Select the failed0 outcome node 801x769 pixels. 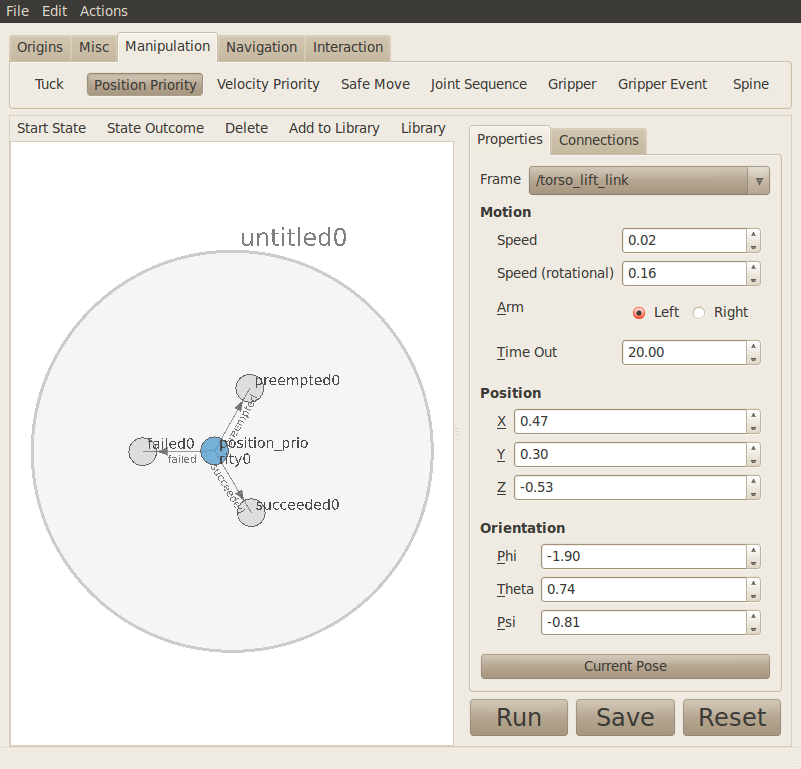143,451
